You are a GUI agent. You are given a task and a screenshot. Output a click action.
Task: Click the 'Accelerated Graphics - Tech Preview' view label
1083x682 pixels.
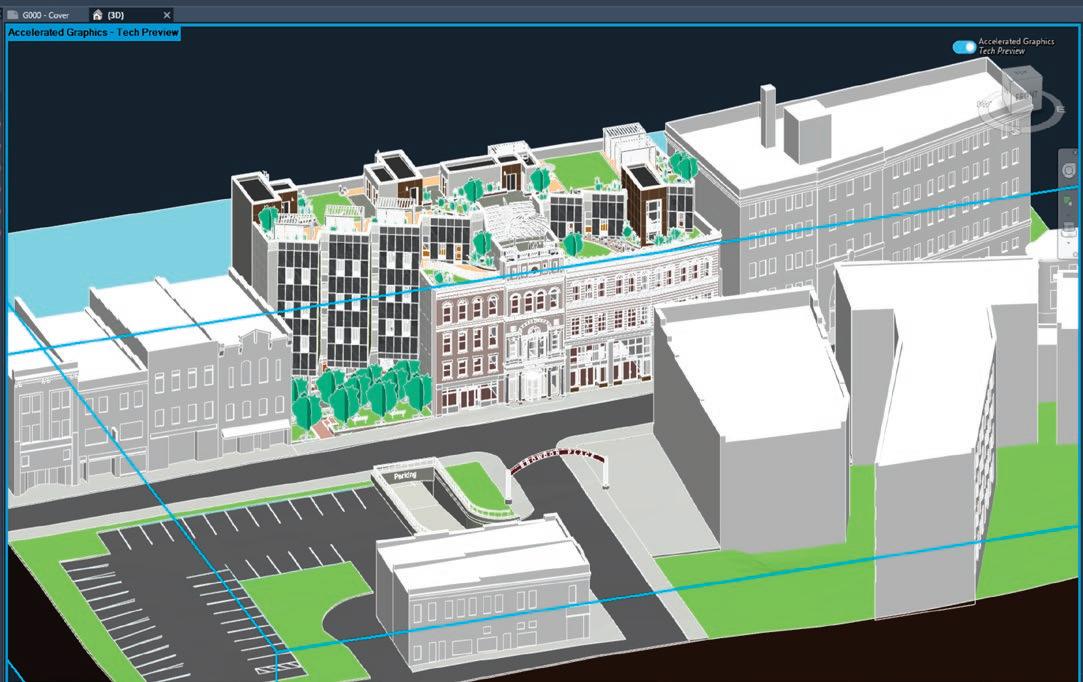point(93,32)
